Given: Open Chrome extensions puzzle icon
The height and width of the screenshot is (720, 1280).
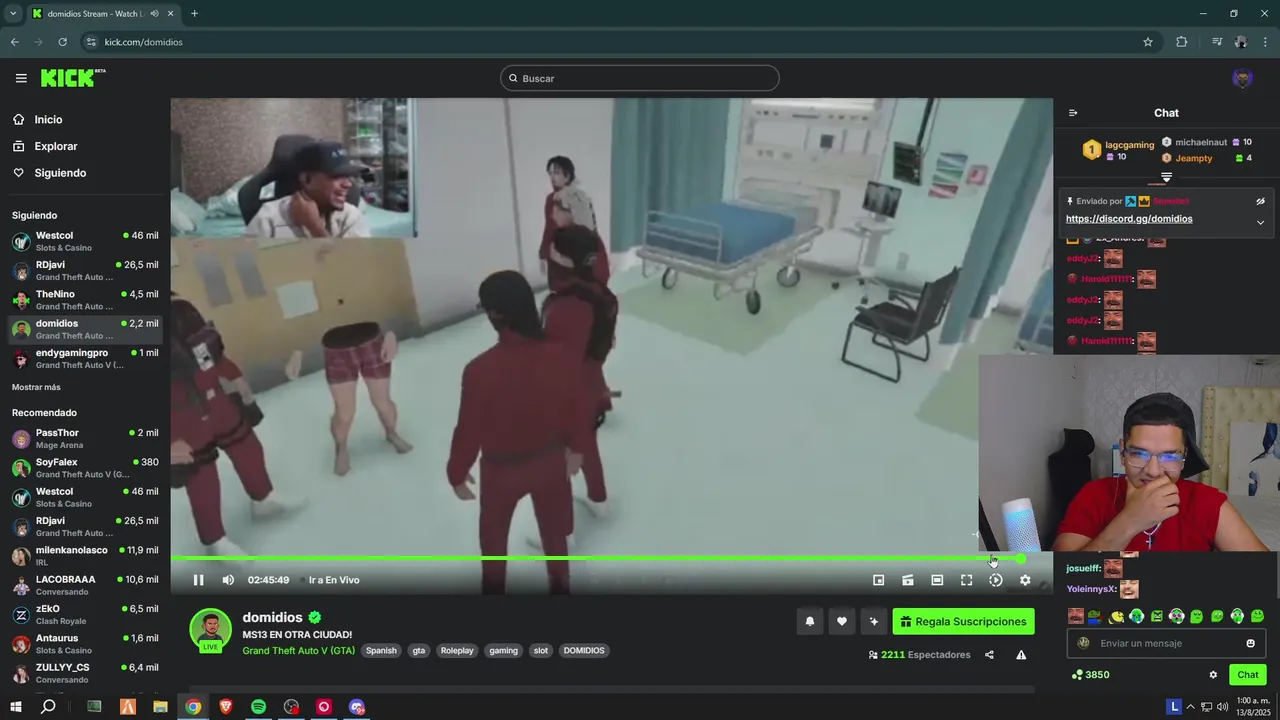Looking at the screenshot, I should 1182,42.
